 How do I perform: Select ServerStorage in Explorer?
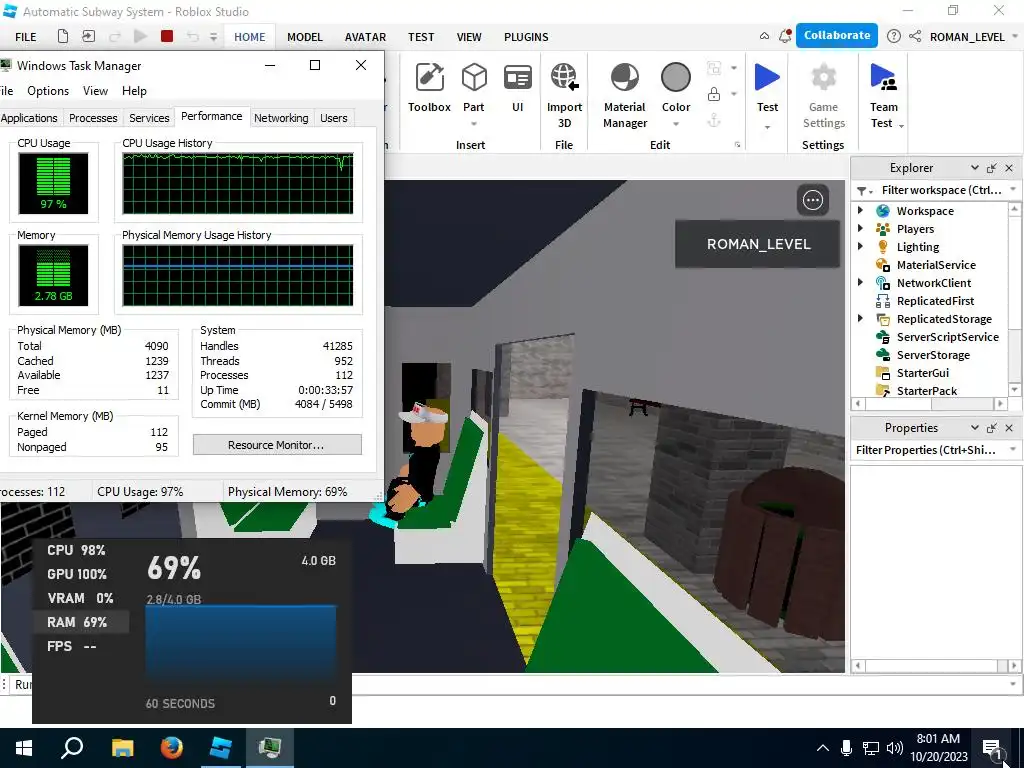933,355
